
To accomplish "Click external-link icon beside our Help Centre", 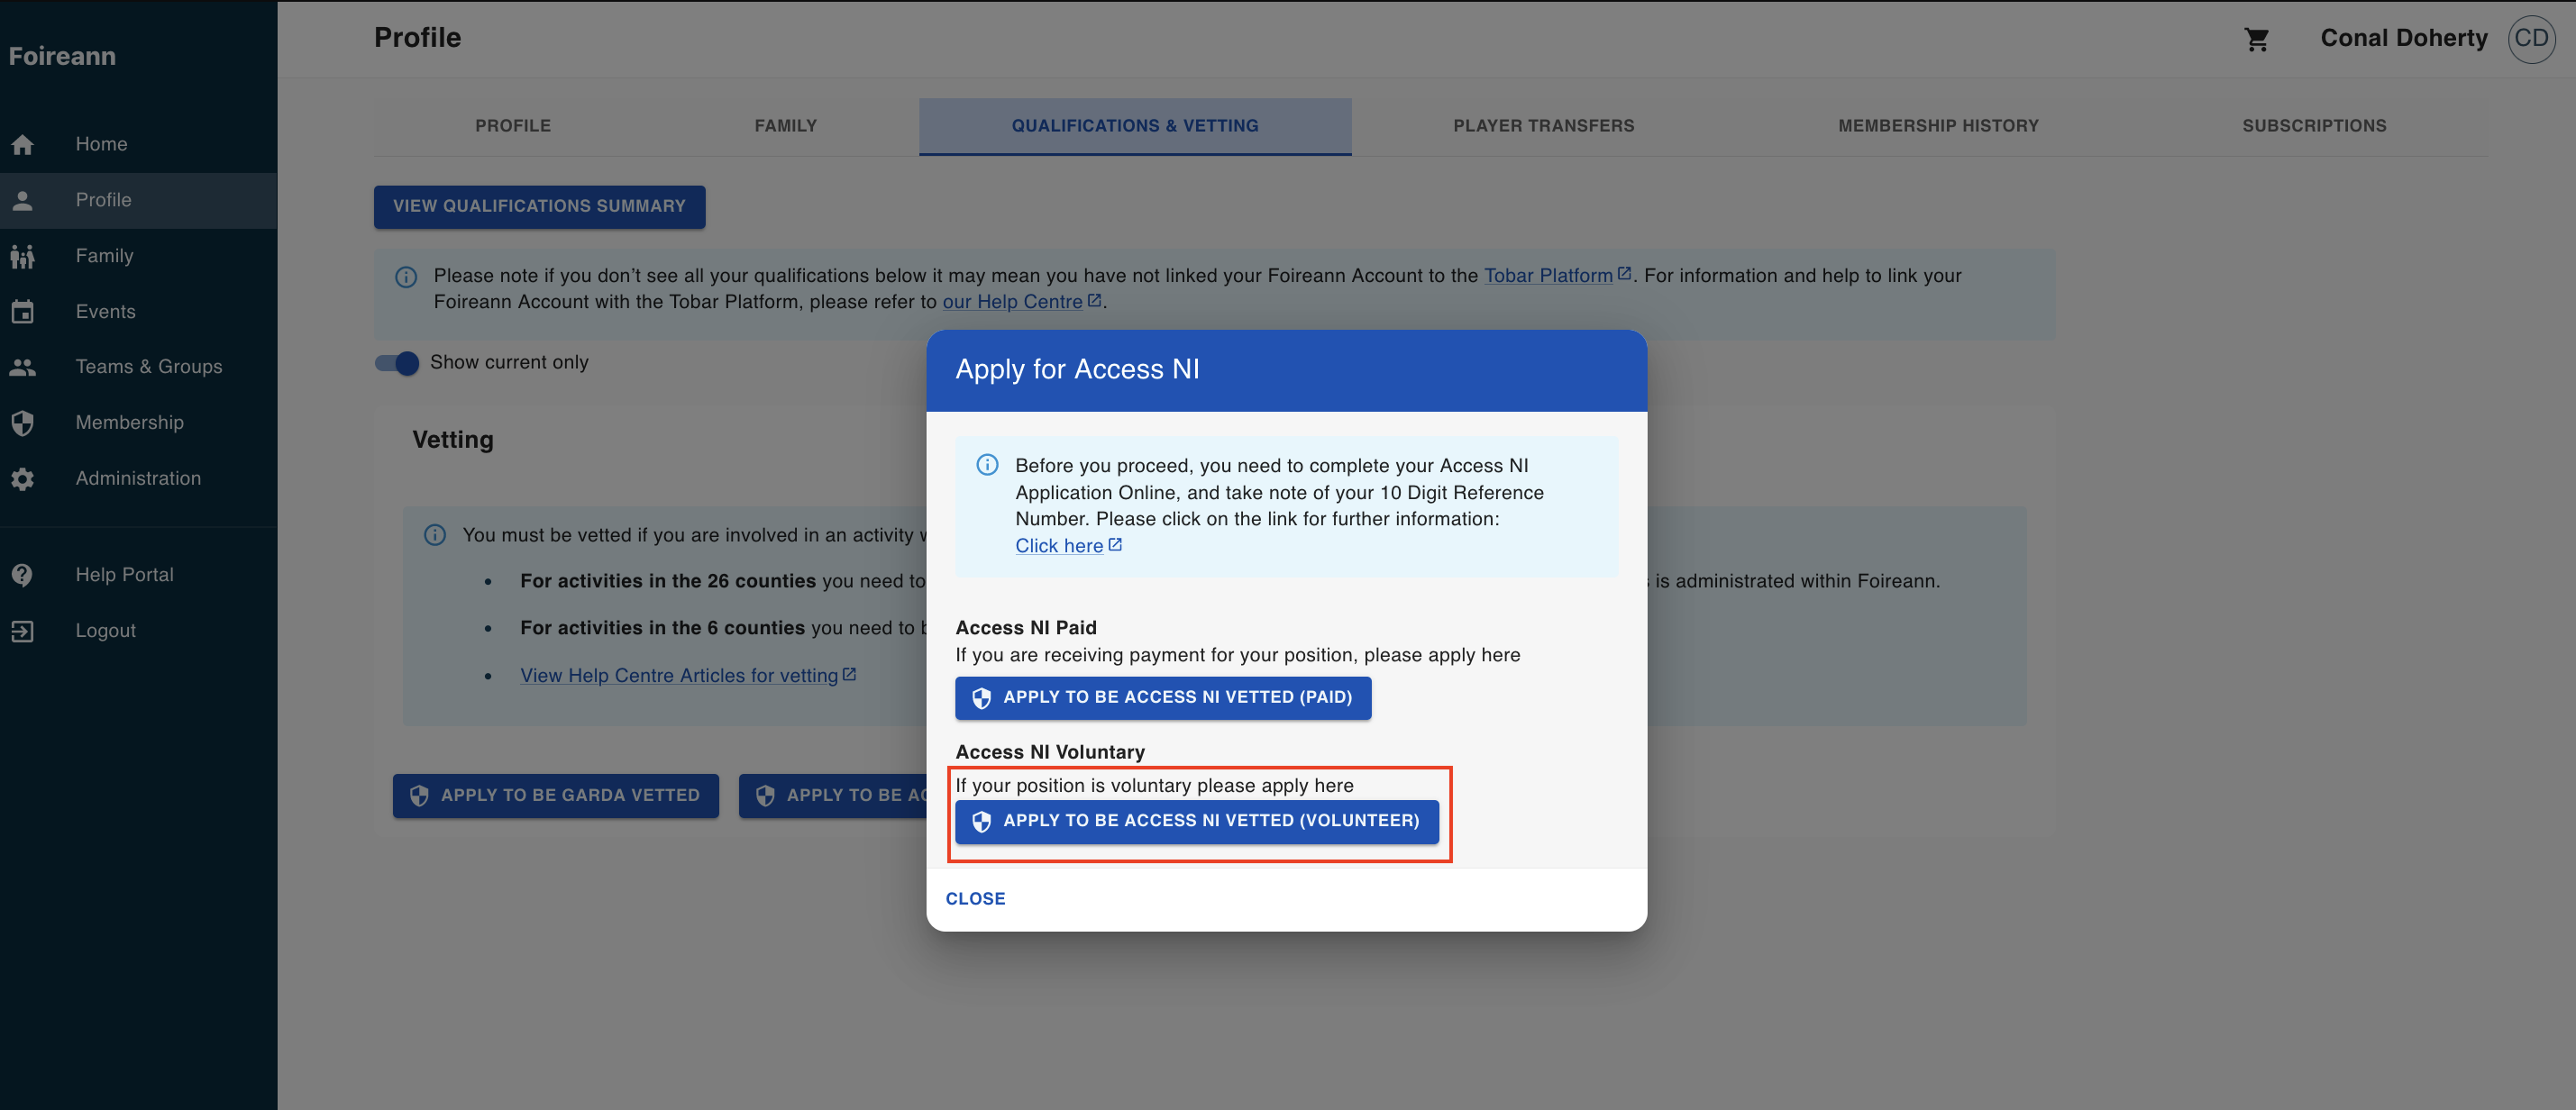I will pos(1094,300).
